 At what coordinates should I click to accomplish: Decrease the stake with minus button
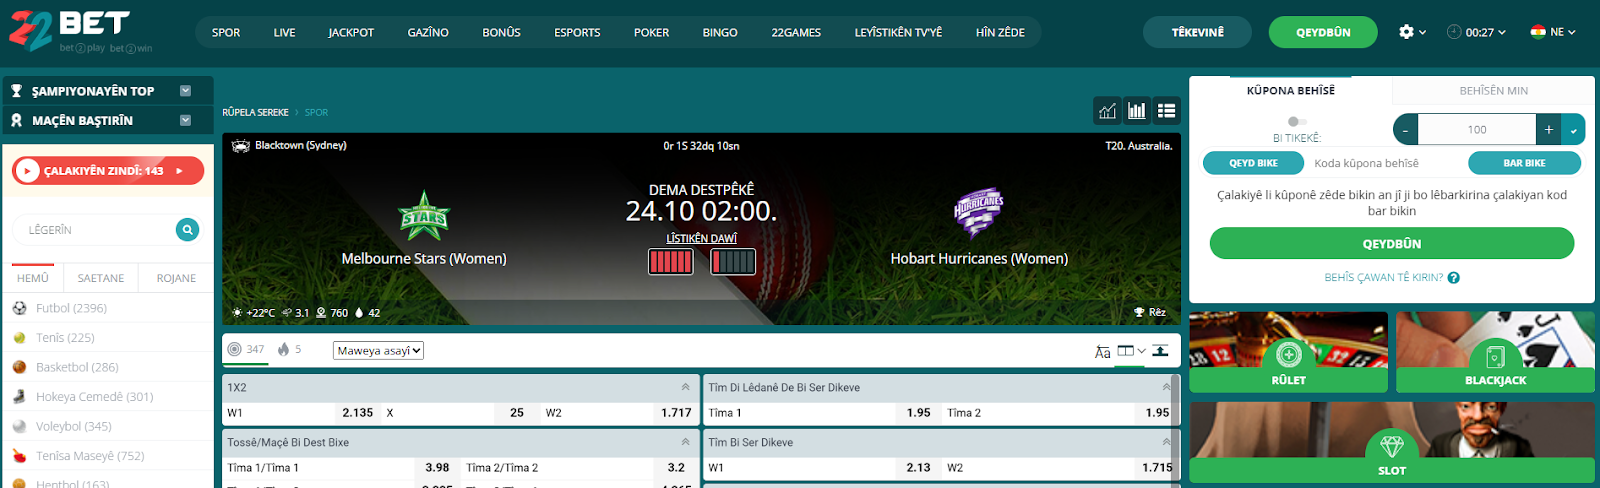(1406, 130)
